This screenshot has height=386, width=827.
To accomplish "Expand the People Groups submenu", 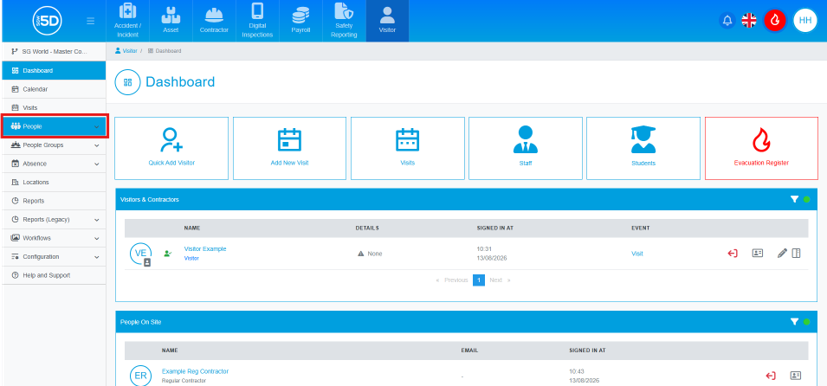I will tap(55, 145).
